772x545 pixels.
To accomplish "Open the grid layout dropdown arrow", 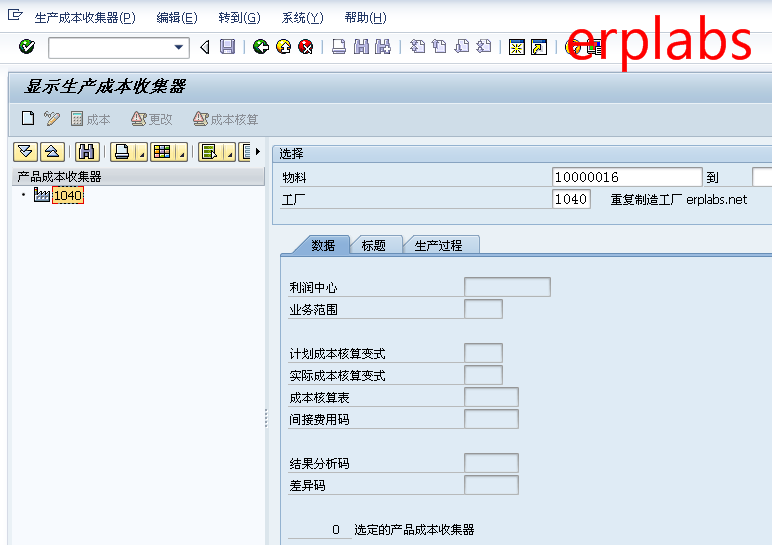I will [182, 152].
